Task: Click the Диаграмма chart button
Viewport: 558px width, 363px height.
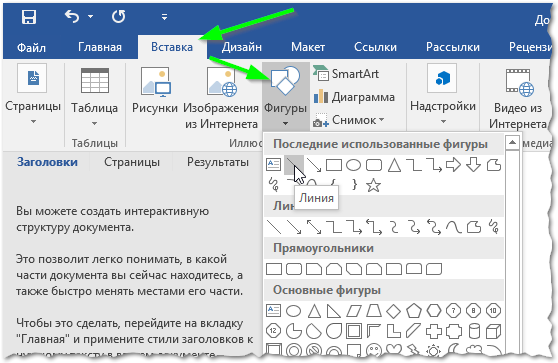Action: (x=354, y=97)
